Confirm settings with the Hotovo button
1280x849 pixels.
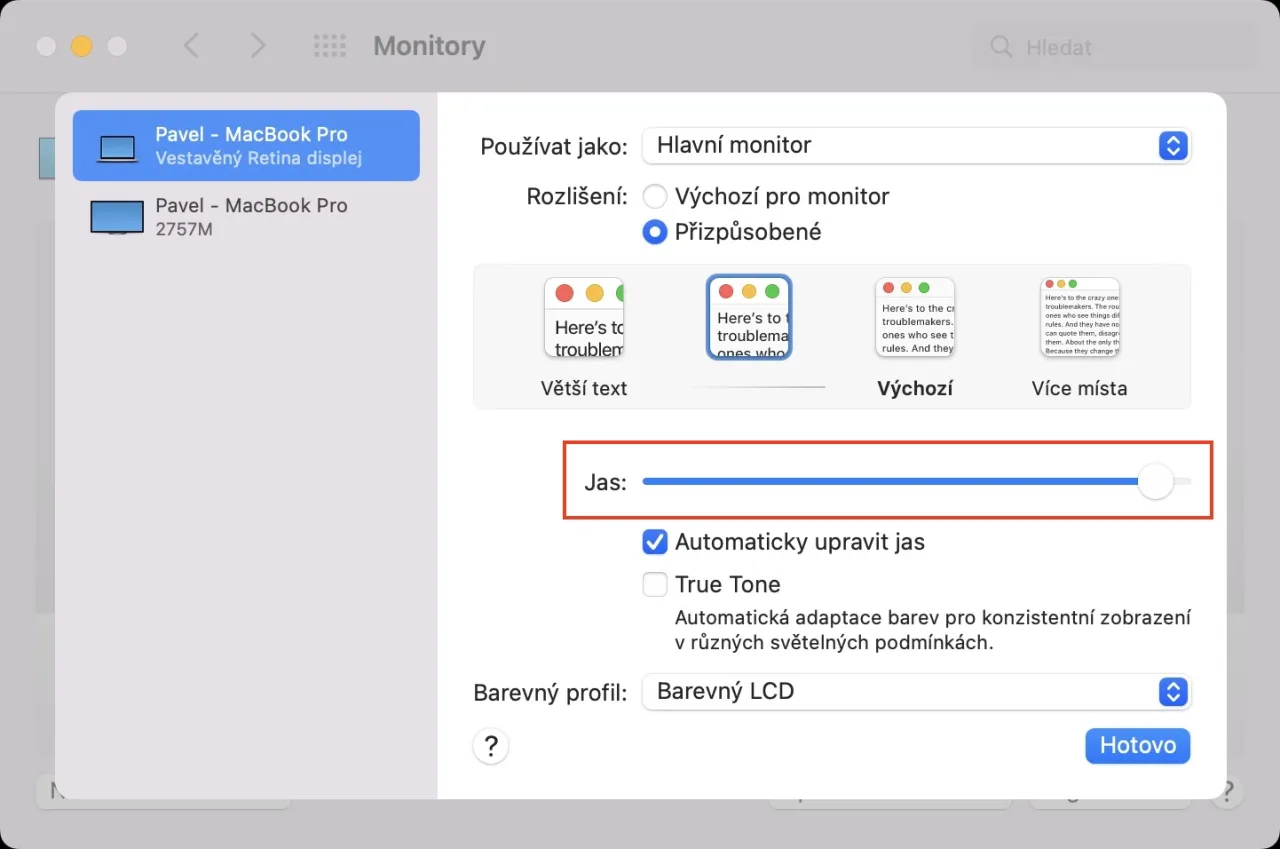coord(1137,745)
